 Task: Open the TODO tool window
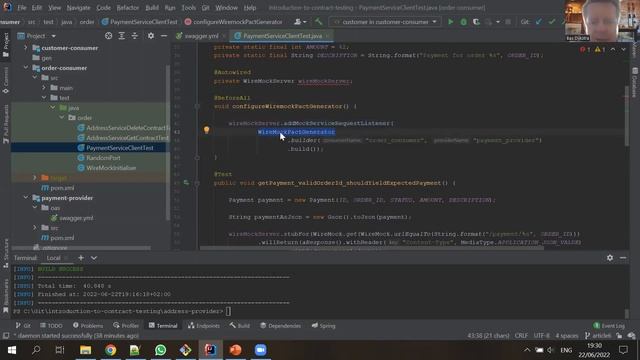pyautogui.click(x=51, y=325)
